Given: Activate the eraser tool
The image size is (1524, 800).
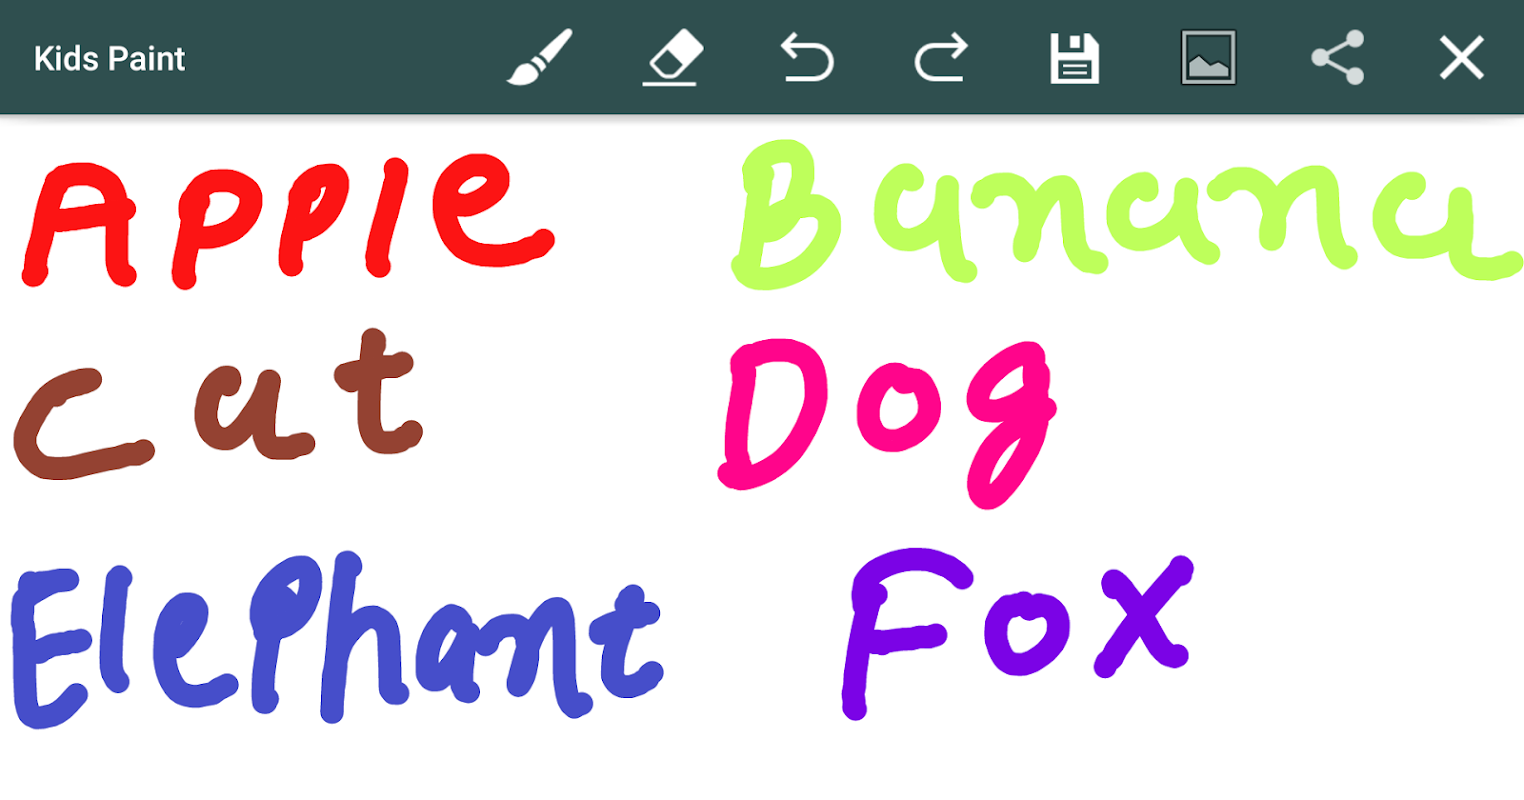Looking at the screenshot, I should [672, 58].
